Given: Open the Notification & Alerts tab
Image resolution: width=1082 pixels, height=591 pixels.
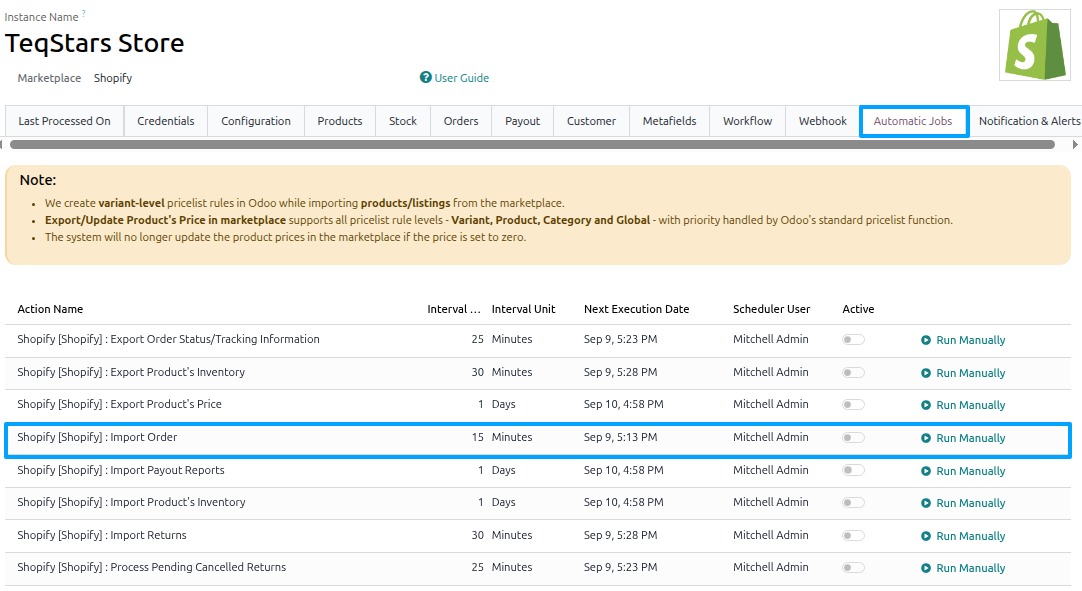Looking at the screenshot, I should [1029, 121].
